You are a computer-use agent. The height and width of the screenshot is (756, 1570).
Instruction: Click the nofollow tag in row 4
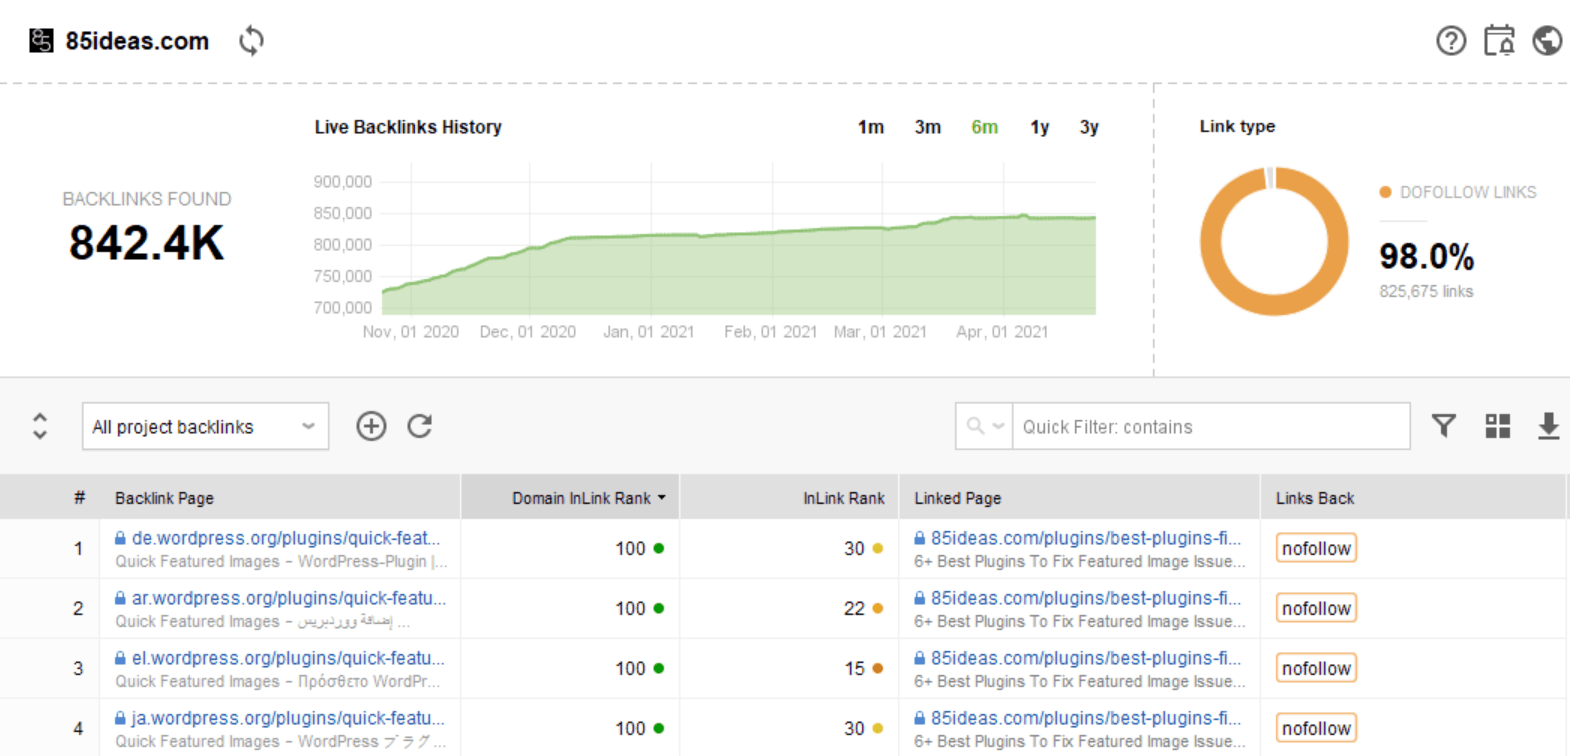coord(1316,728)
